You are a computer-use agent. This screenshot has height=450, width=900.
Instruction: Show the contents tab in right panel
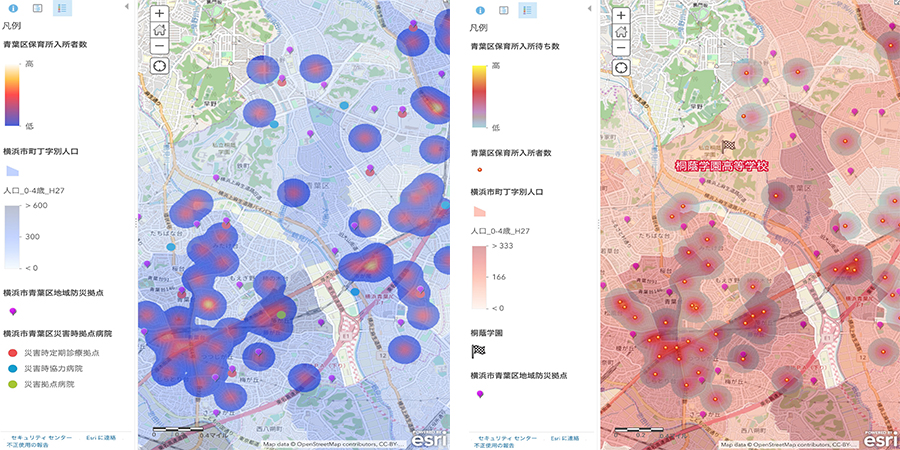pyautogui.click(x=504, y=10)
